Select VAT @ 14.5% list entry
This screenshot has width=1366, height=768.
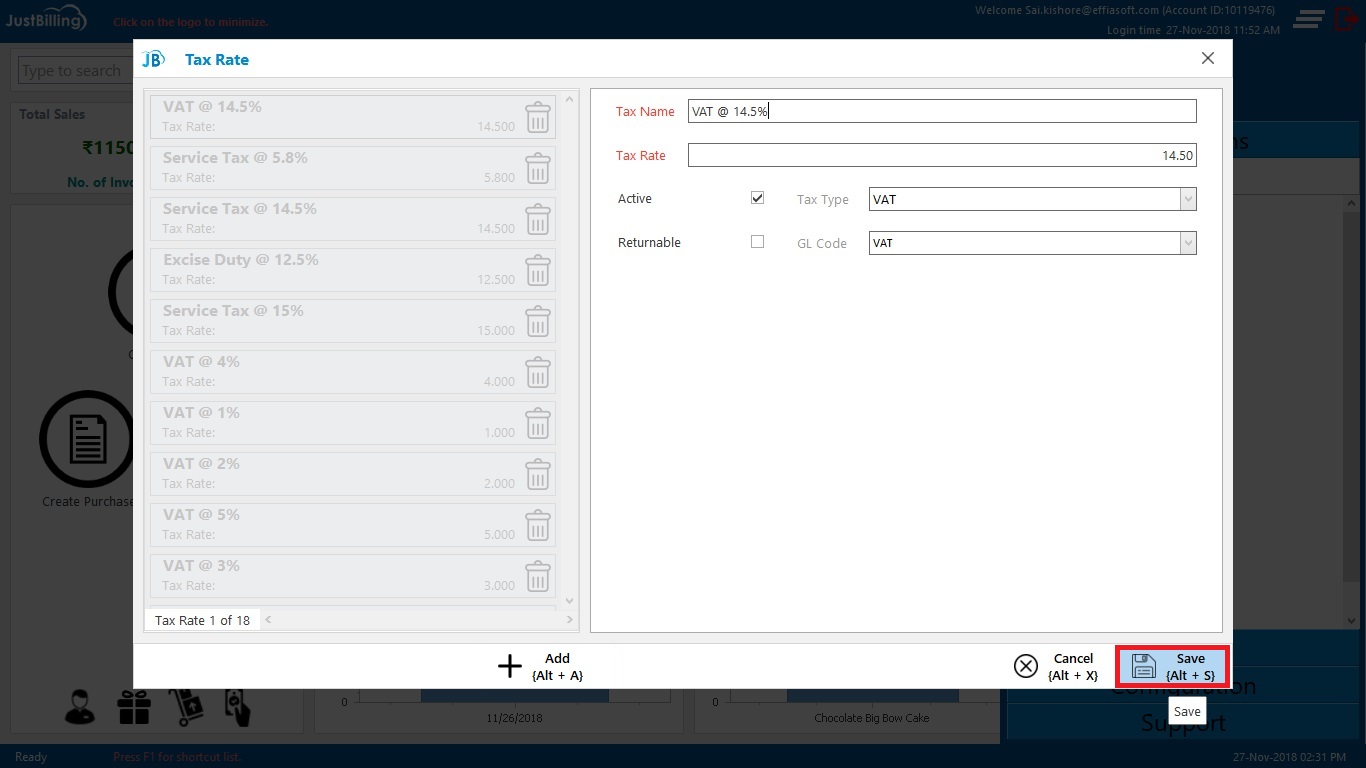point(353,117)
